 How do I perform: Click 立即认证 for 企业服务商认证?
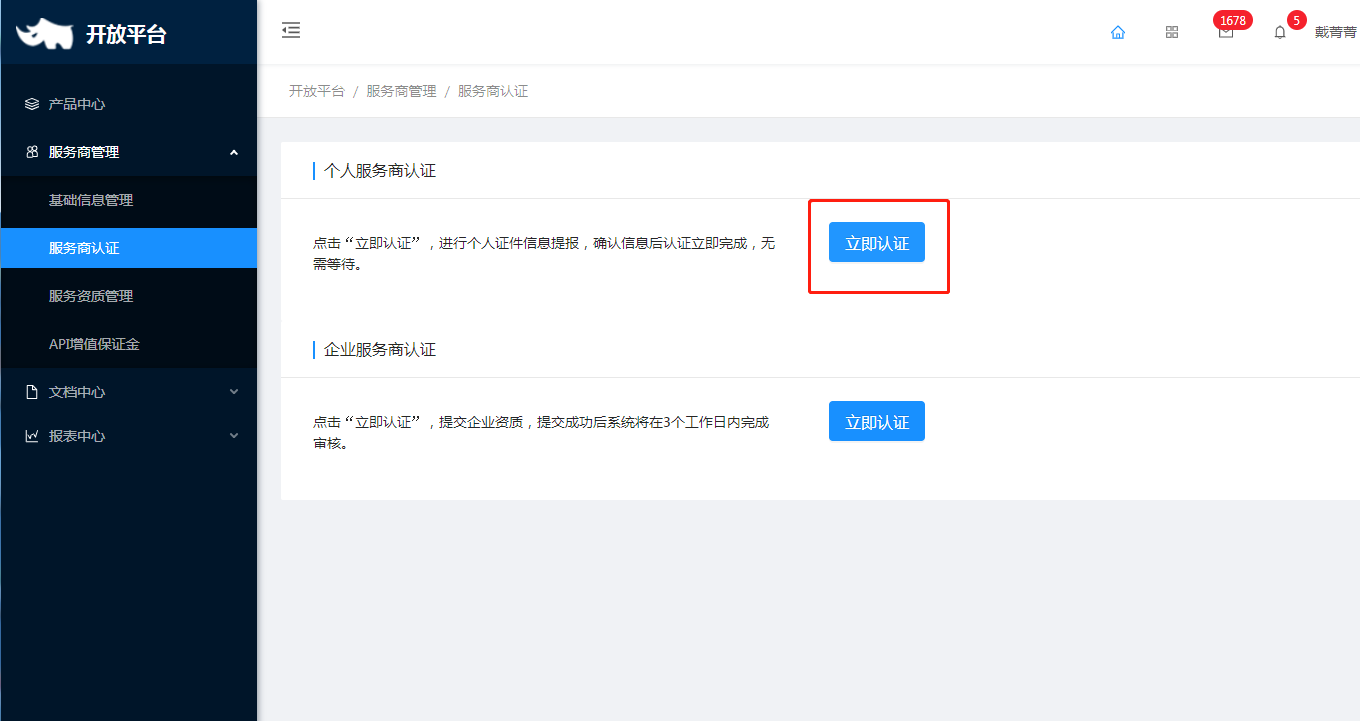tap(877, 421)
